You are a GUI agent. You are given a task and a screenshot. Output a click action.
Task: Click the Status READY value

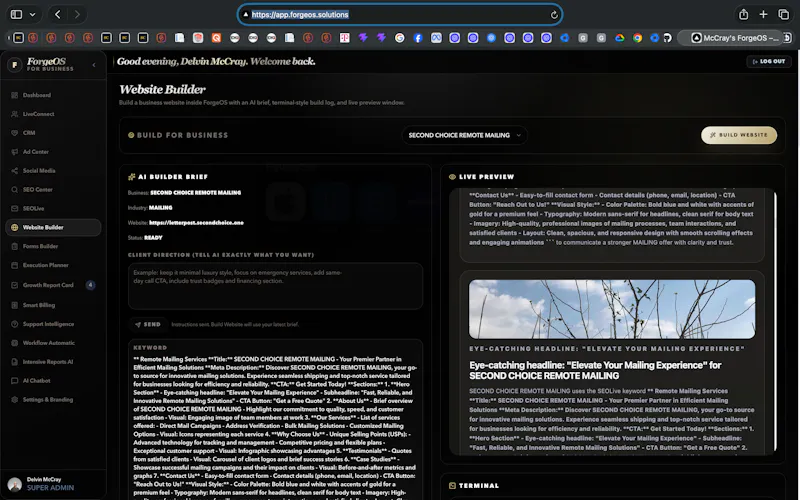point(153,238)
